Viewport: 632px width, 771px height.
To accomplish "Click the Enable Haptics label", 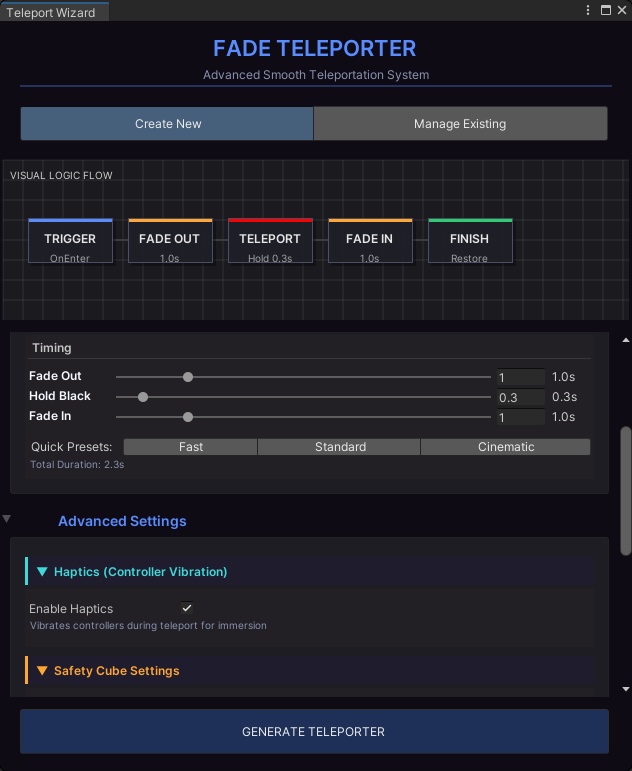I will point(71,609).
